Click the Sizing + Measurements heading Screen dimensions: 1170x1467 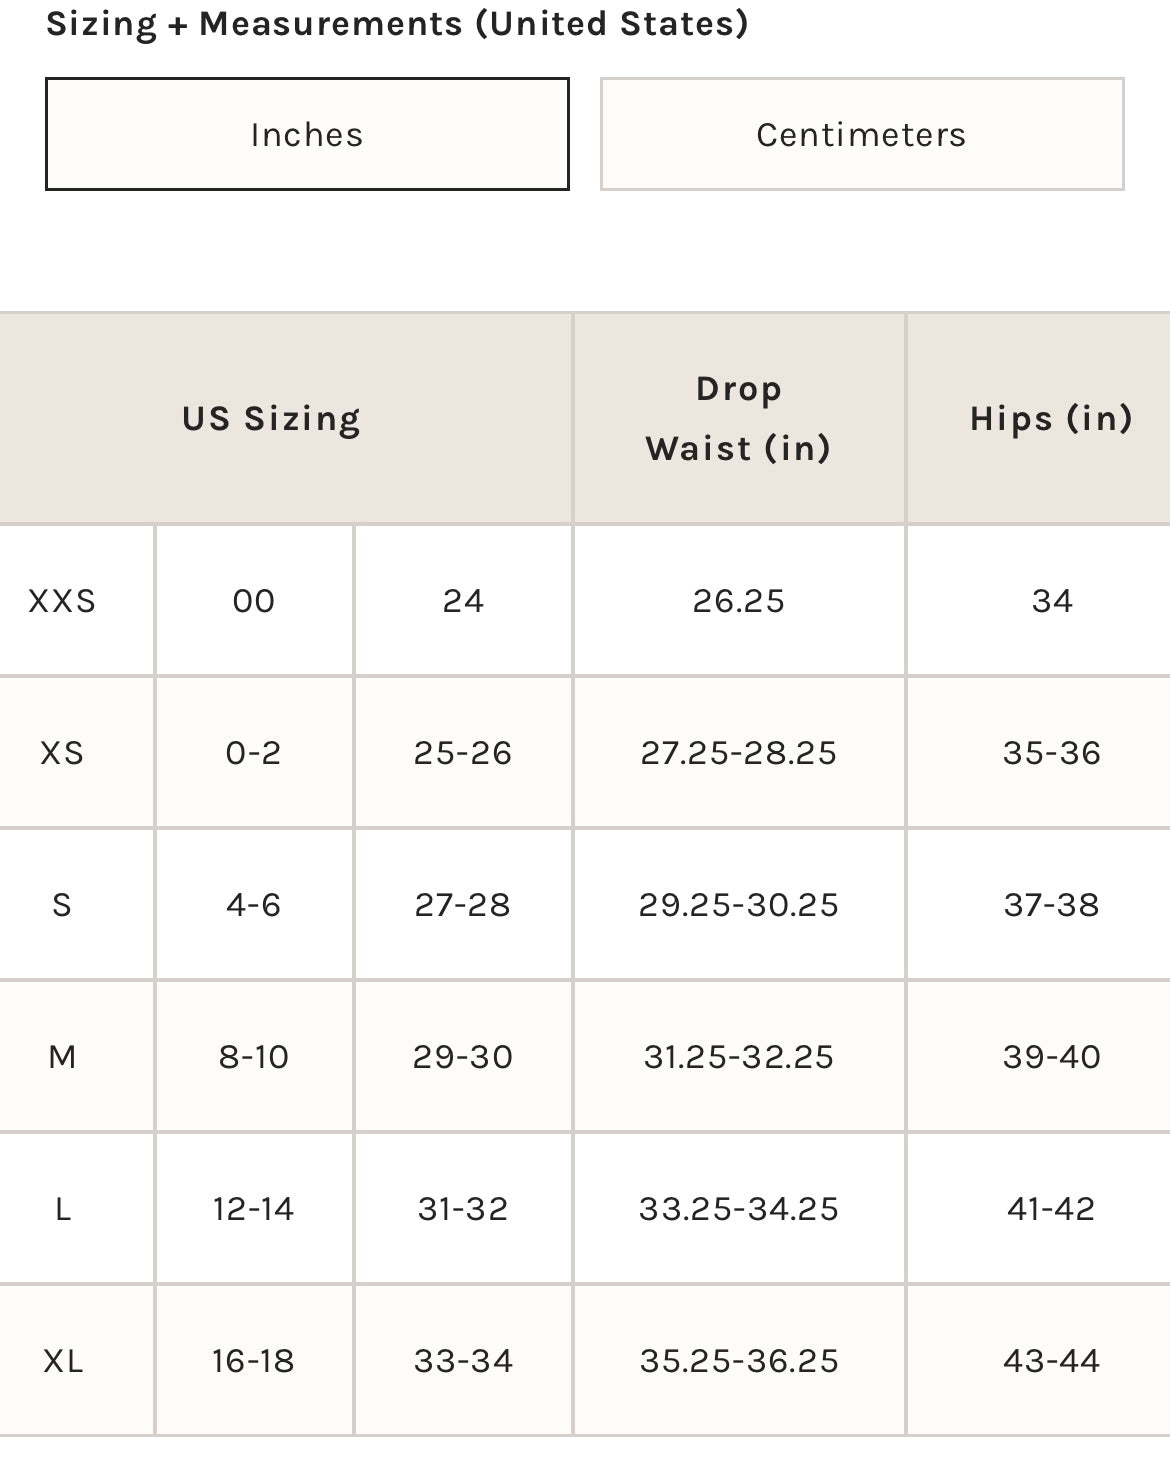point(397,23)
